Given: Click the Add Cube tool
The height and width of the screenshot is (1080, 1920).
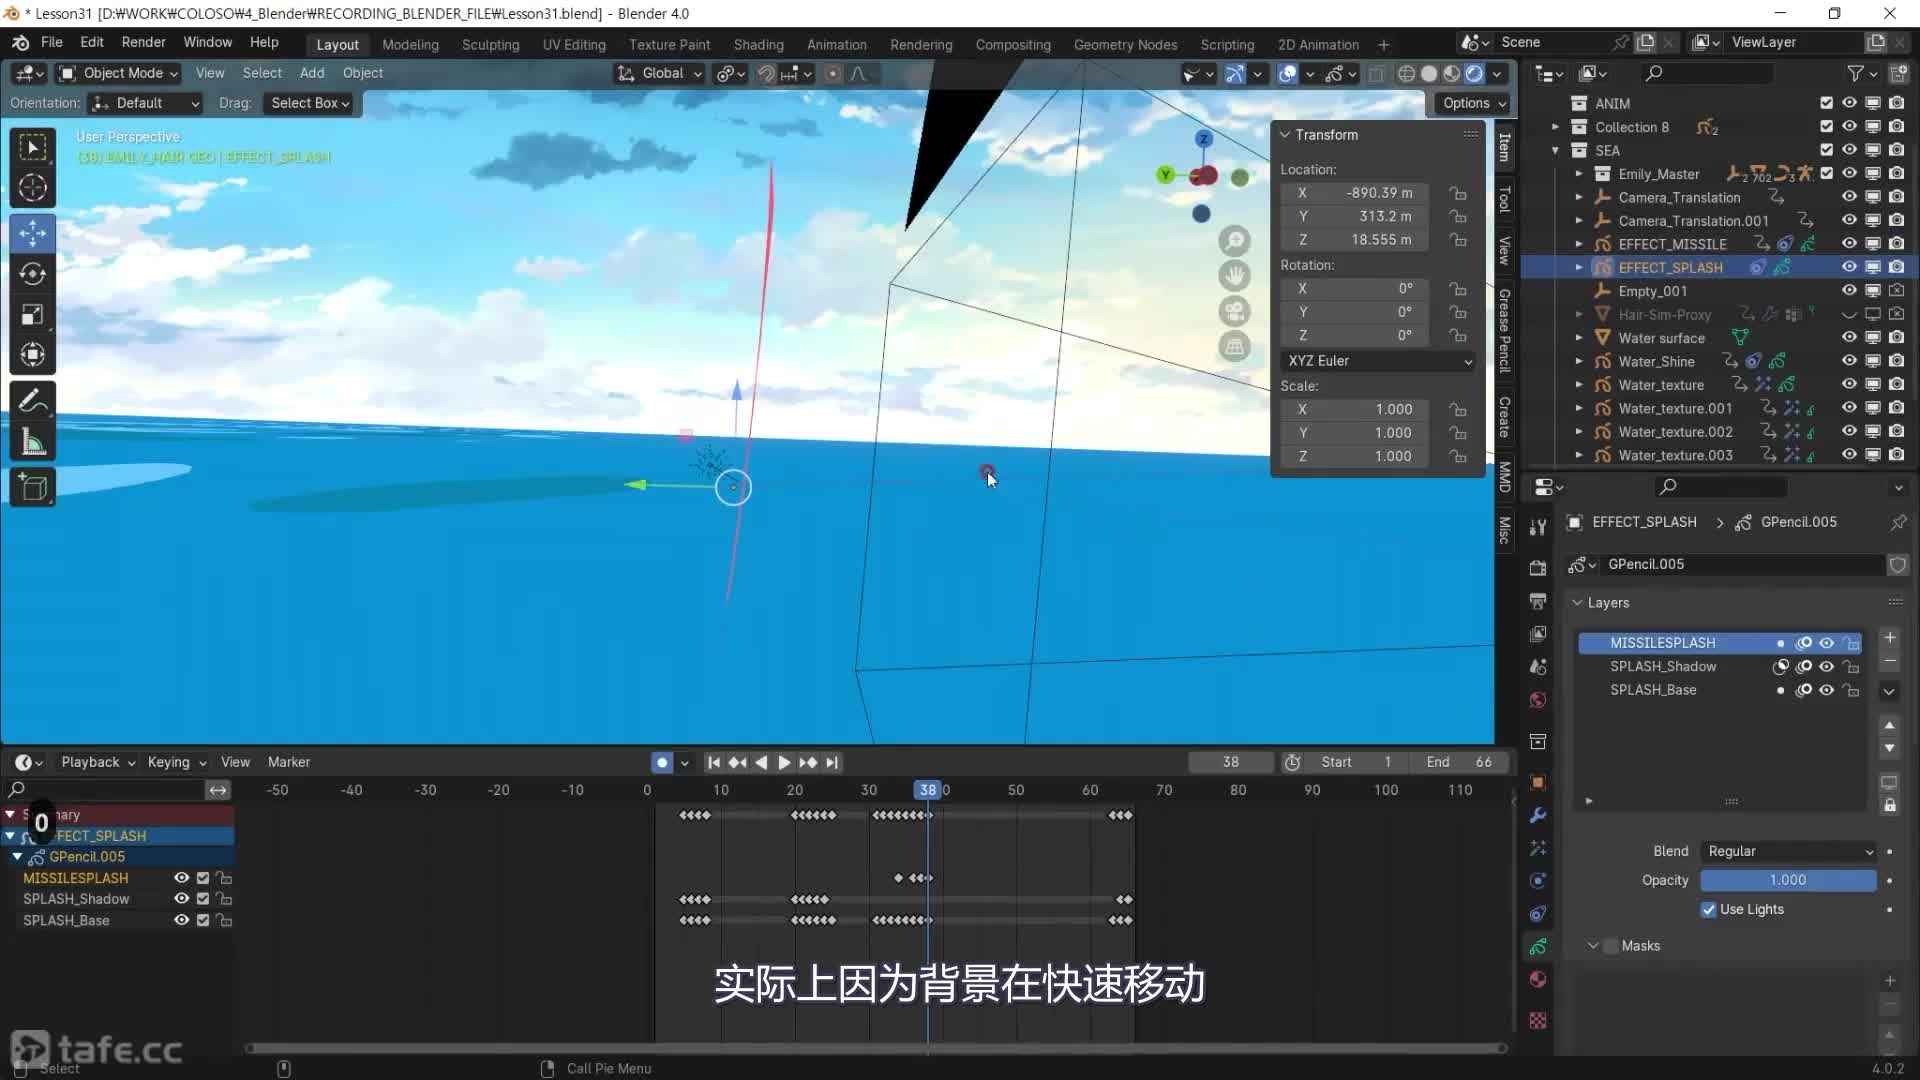Looking at the screenshot, I should [32, 488].
